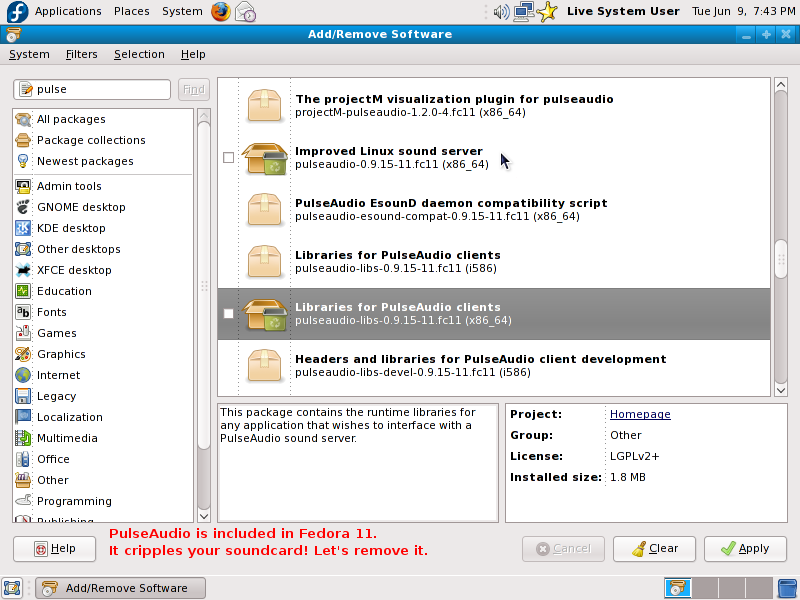This screenshot has height=600, width=800.
Task: Open the Fonts category icon
Action: coord(23,312)
